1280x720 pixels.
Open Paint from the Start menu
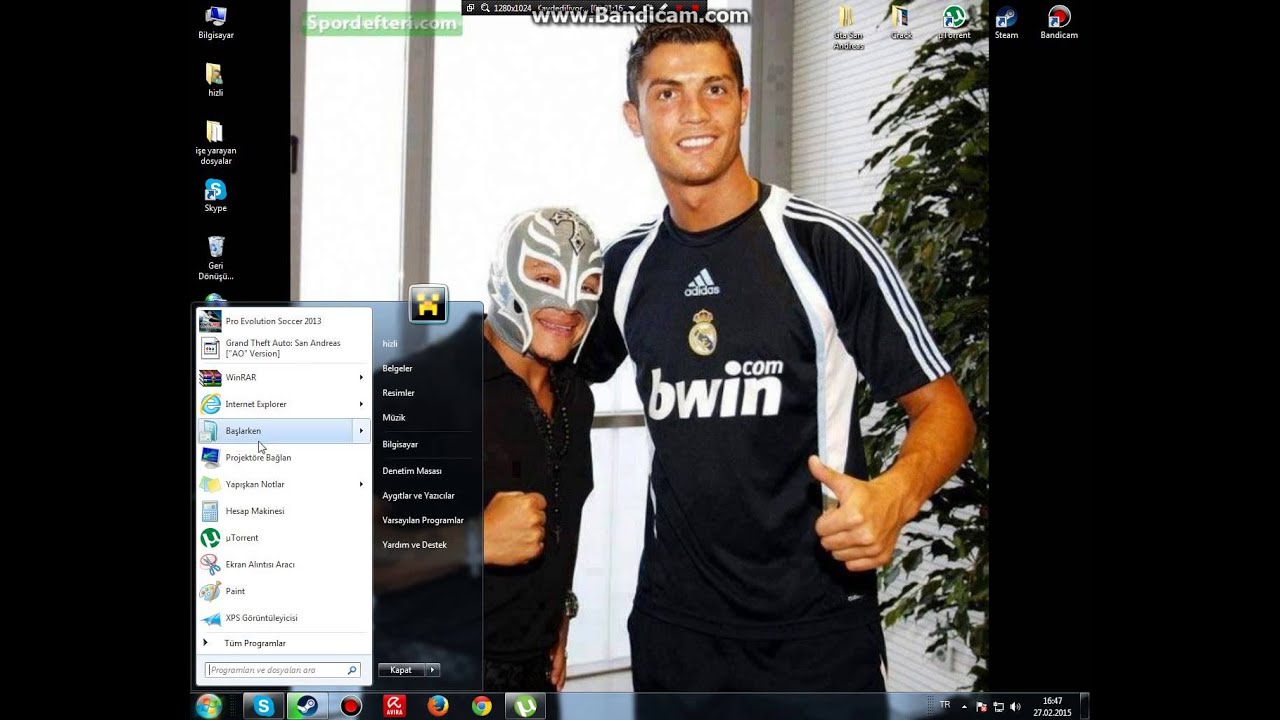pyautogui.click(x=284, y=591)
